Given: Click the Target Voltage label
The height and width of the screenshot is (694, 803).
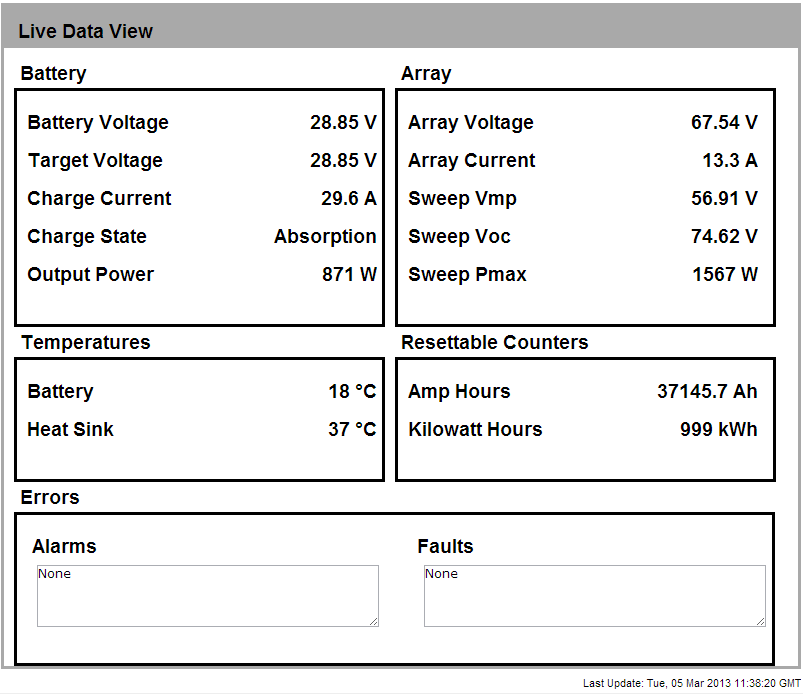Looking at the screenshot, I should tap(95, 161).
